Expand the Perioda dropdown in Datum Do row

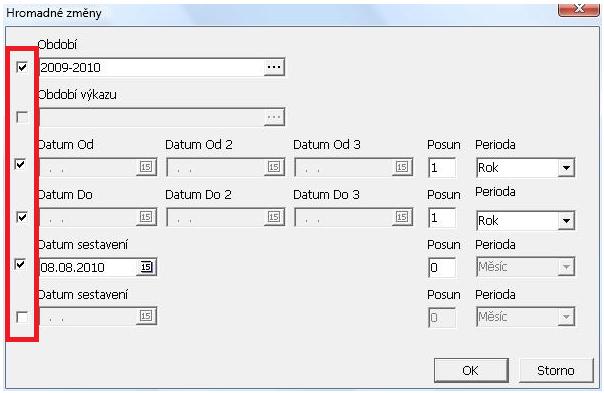[x=566, y=221]
